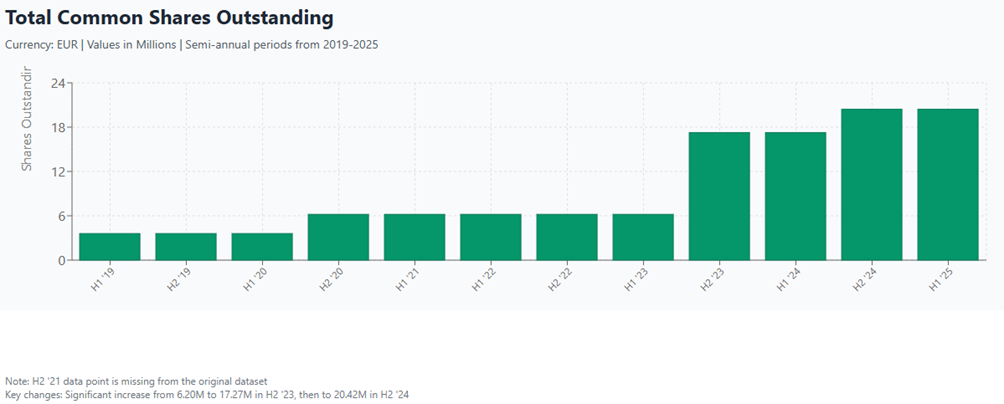Click the 24 y-axis tick label
The image size is (1004, 404).
point(57,83)
